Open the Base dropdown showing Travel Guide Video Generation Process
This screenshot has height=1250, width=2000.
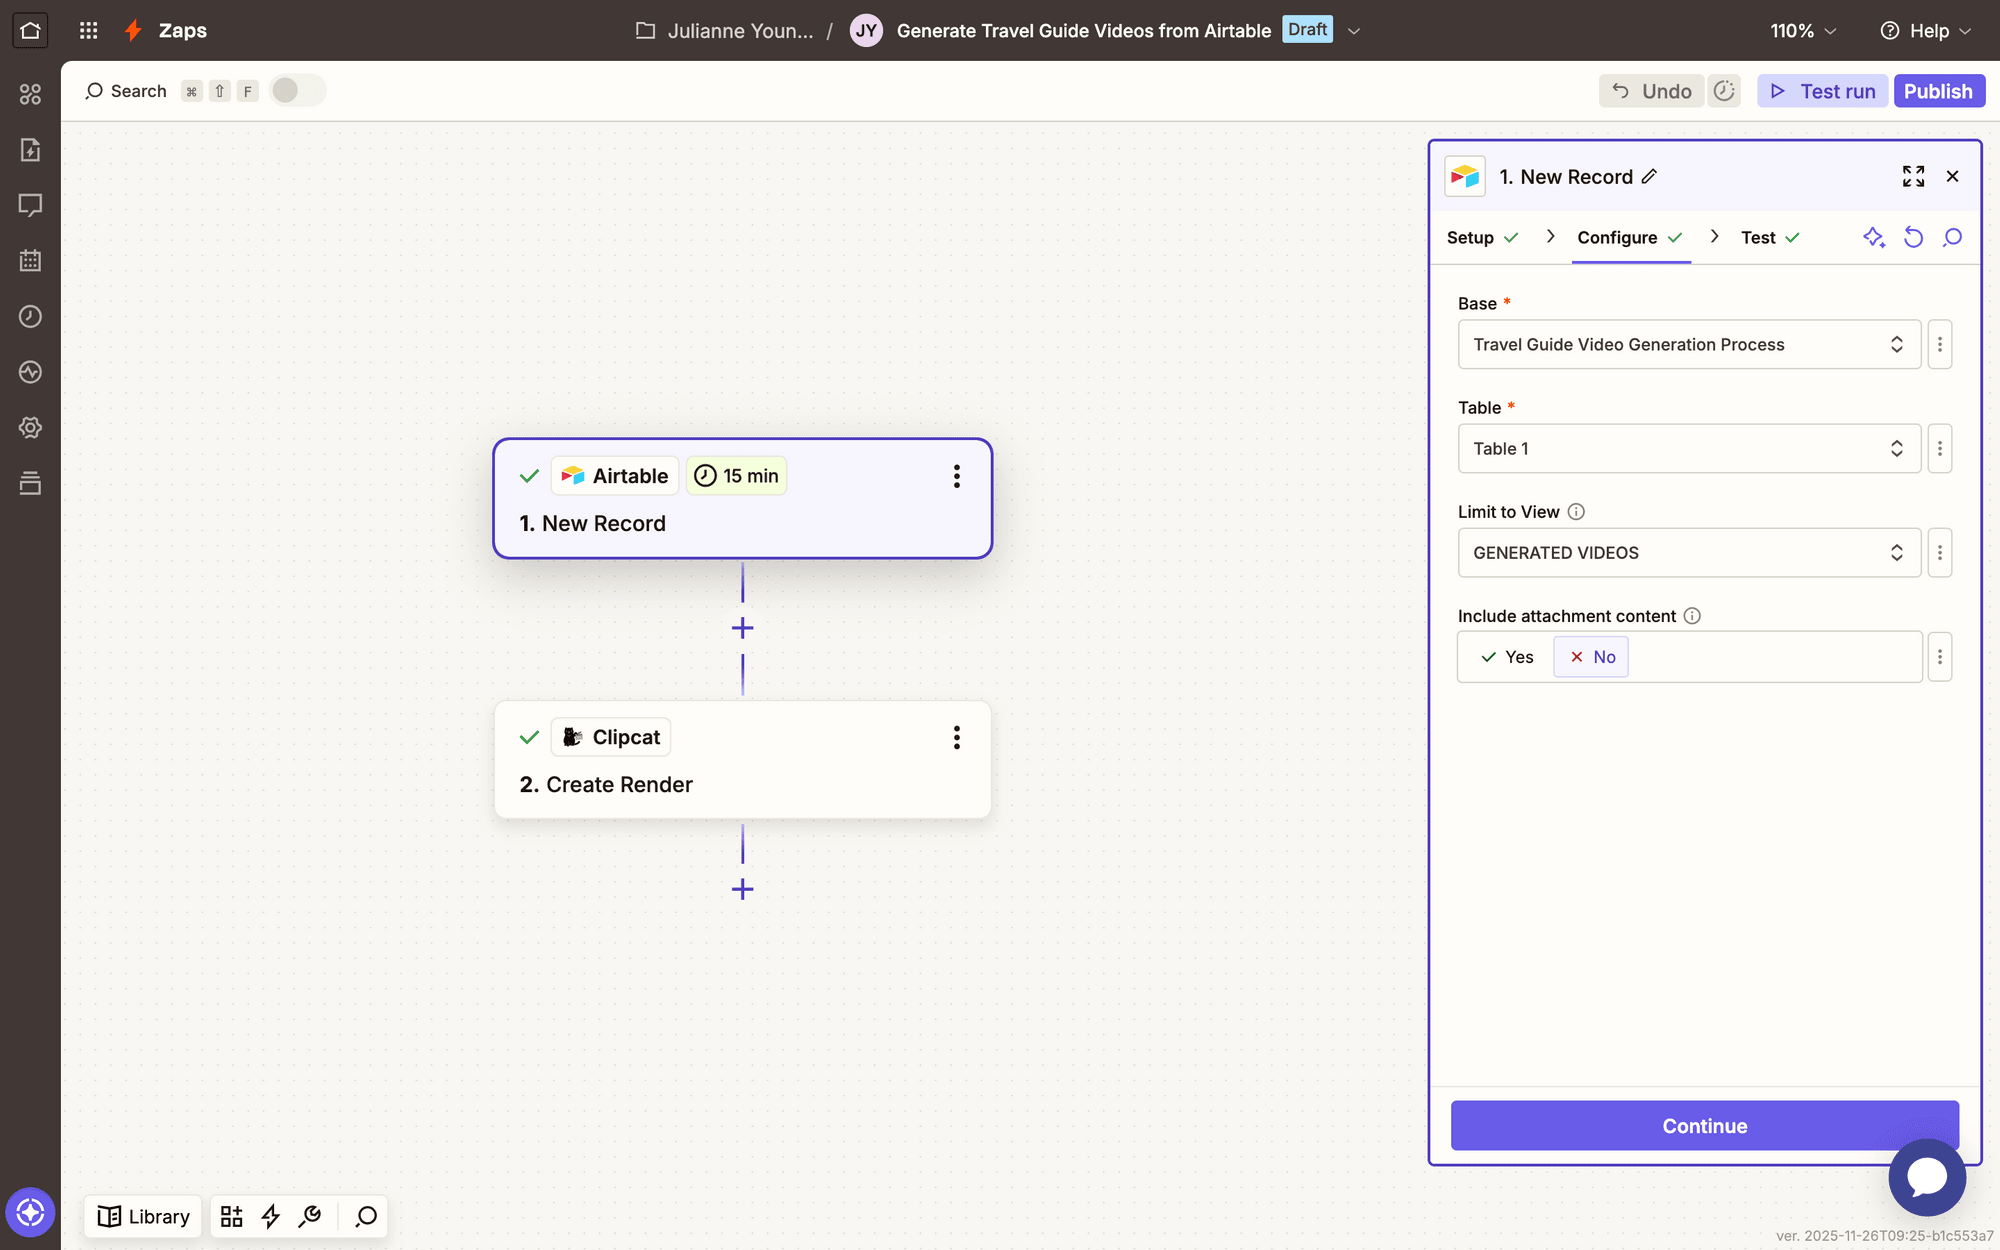click(1688, 344)
